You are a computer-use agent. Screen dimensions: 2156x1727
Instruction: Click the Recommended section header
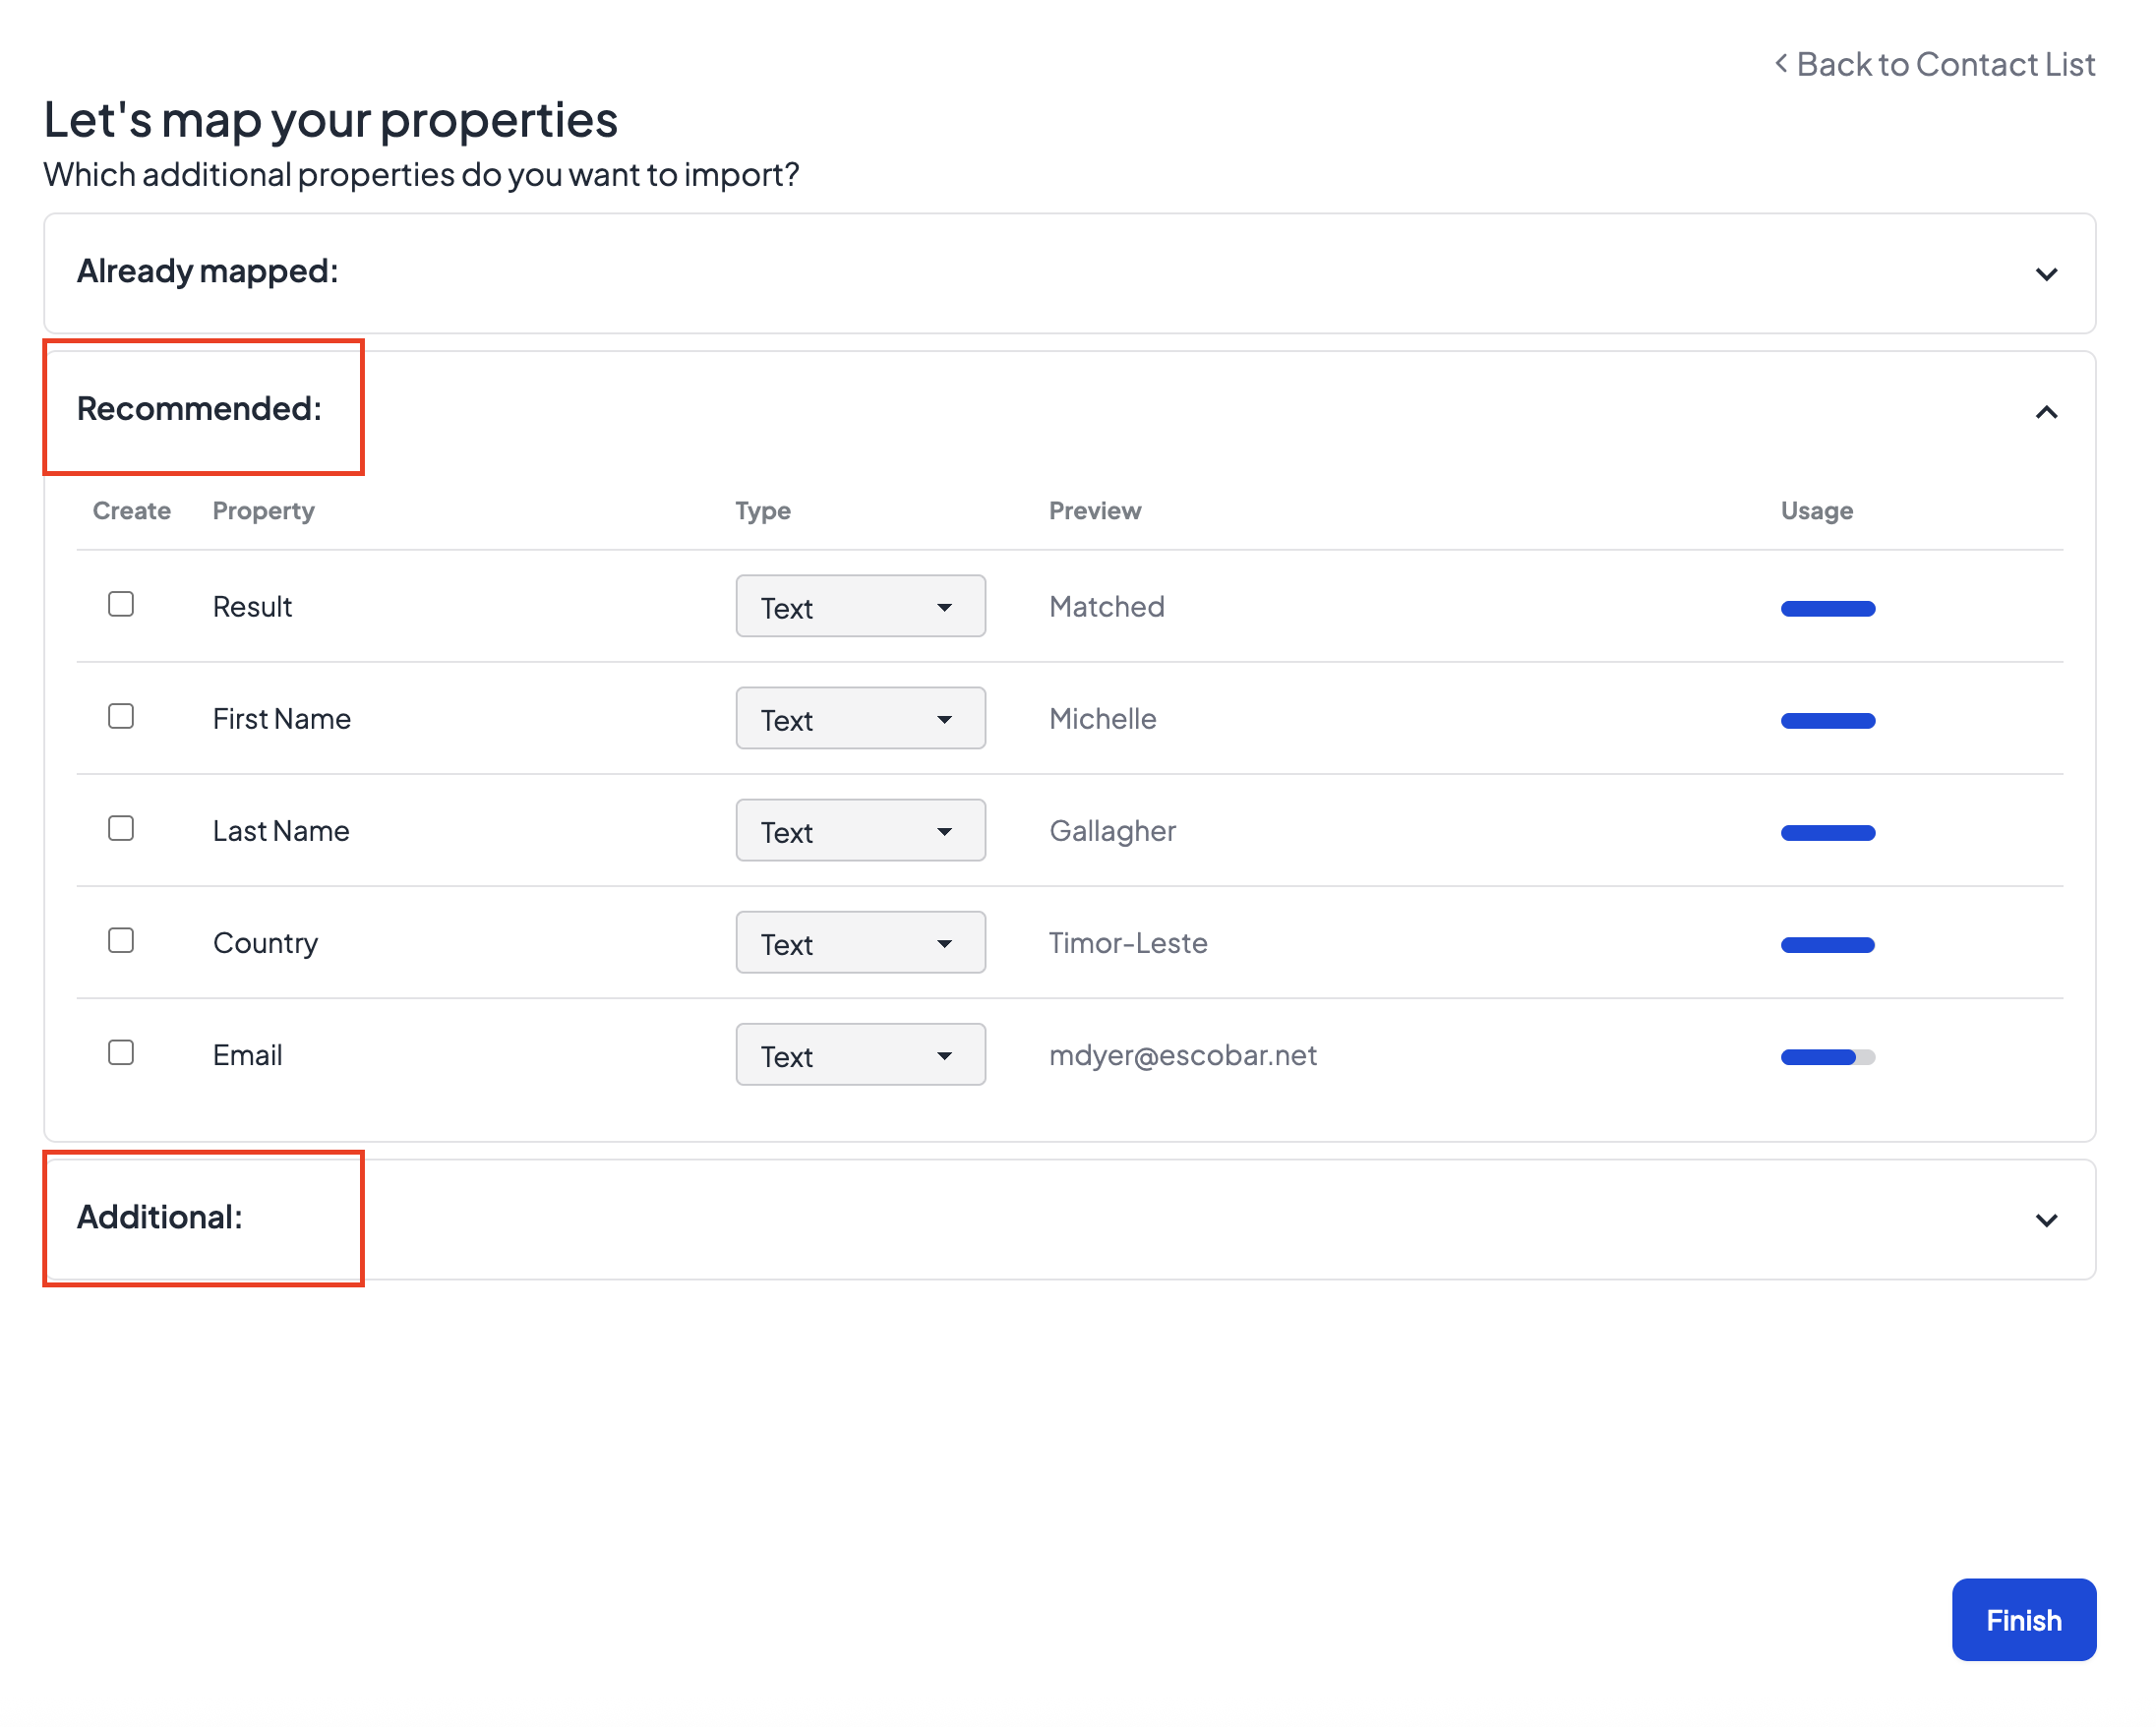tap(199, 408)
